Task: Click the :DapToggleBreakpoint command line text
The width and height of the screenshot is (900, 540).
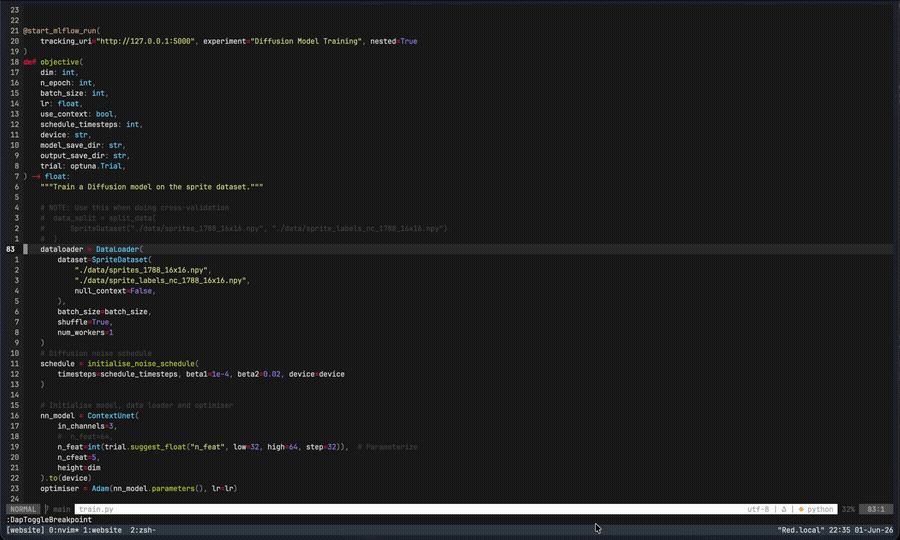Action: 49,520
